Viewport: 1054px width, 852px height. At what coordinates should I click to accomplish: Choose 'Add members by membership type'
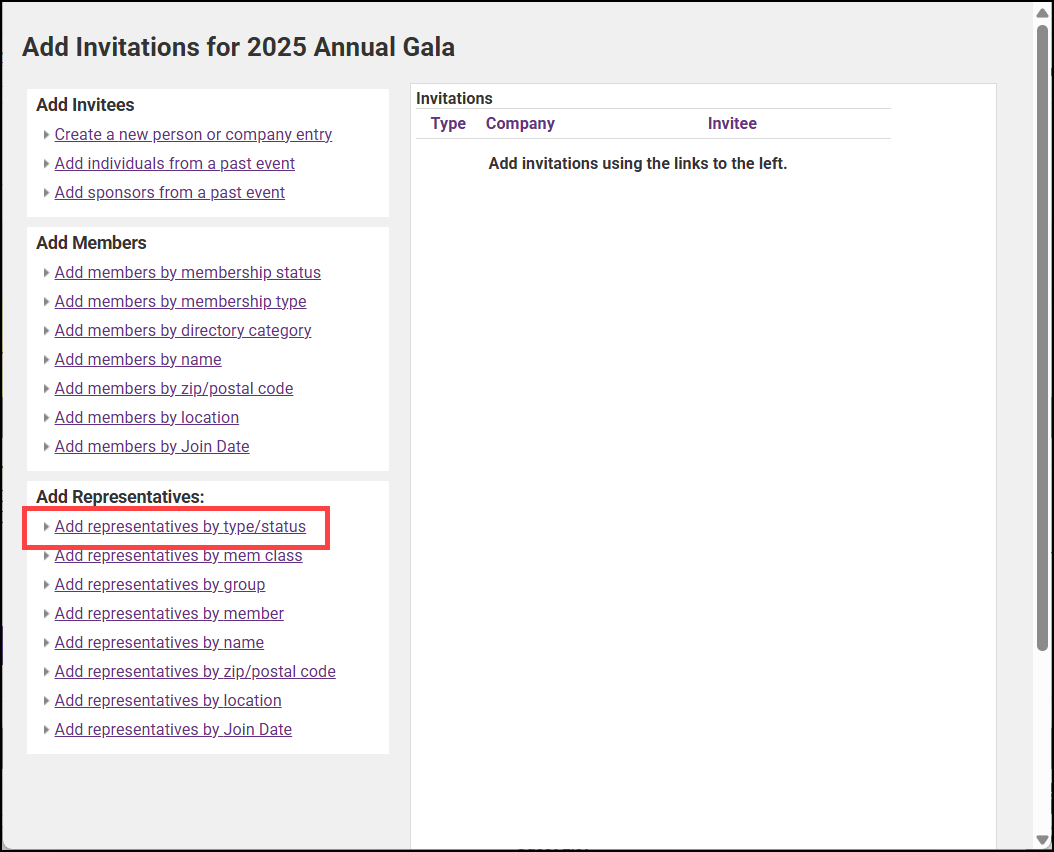181,301
